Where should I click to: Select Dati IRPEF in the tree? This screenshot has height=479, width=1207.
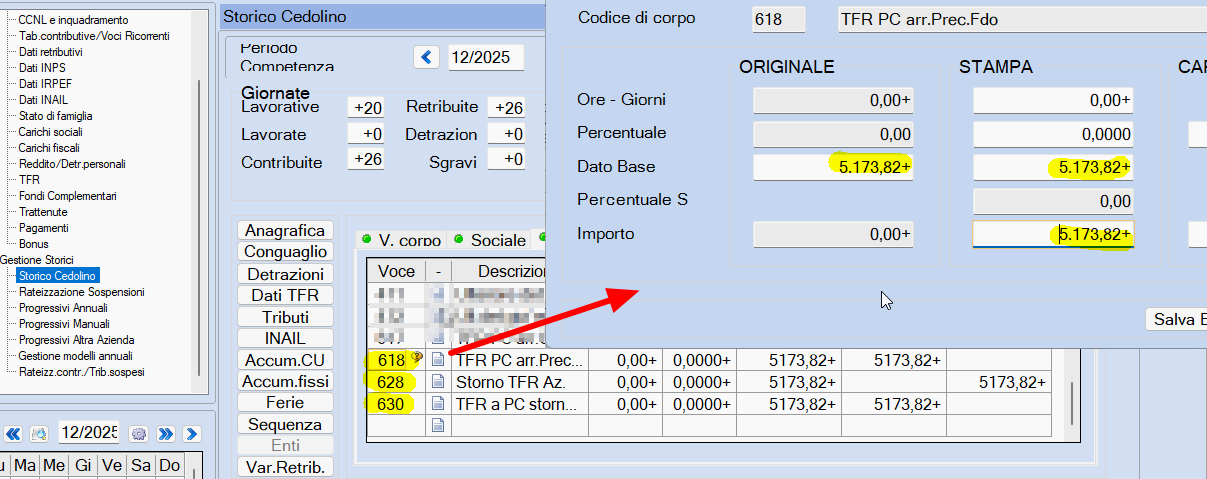pyautogui.click(x=45, y=84)
